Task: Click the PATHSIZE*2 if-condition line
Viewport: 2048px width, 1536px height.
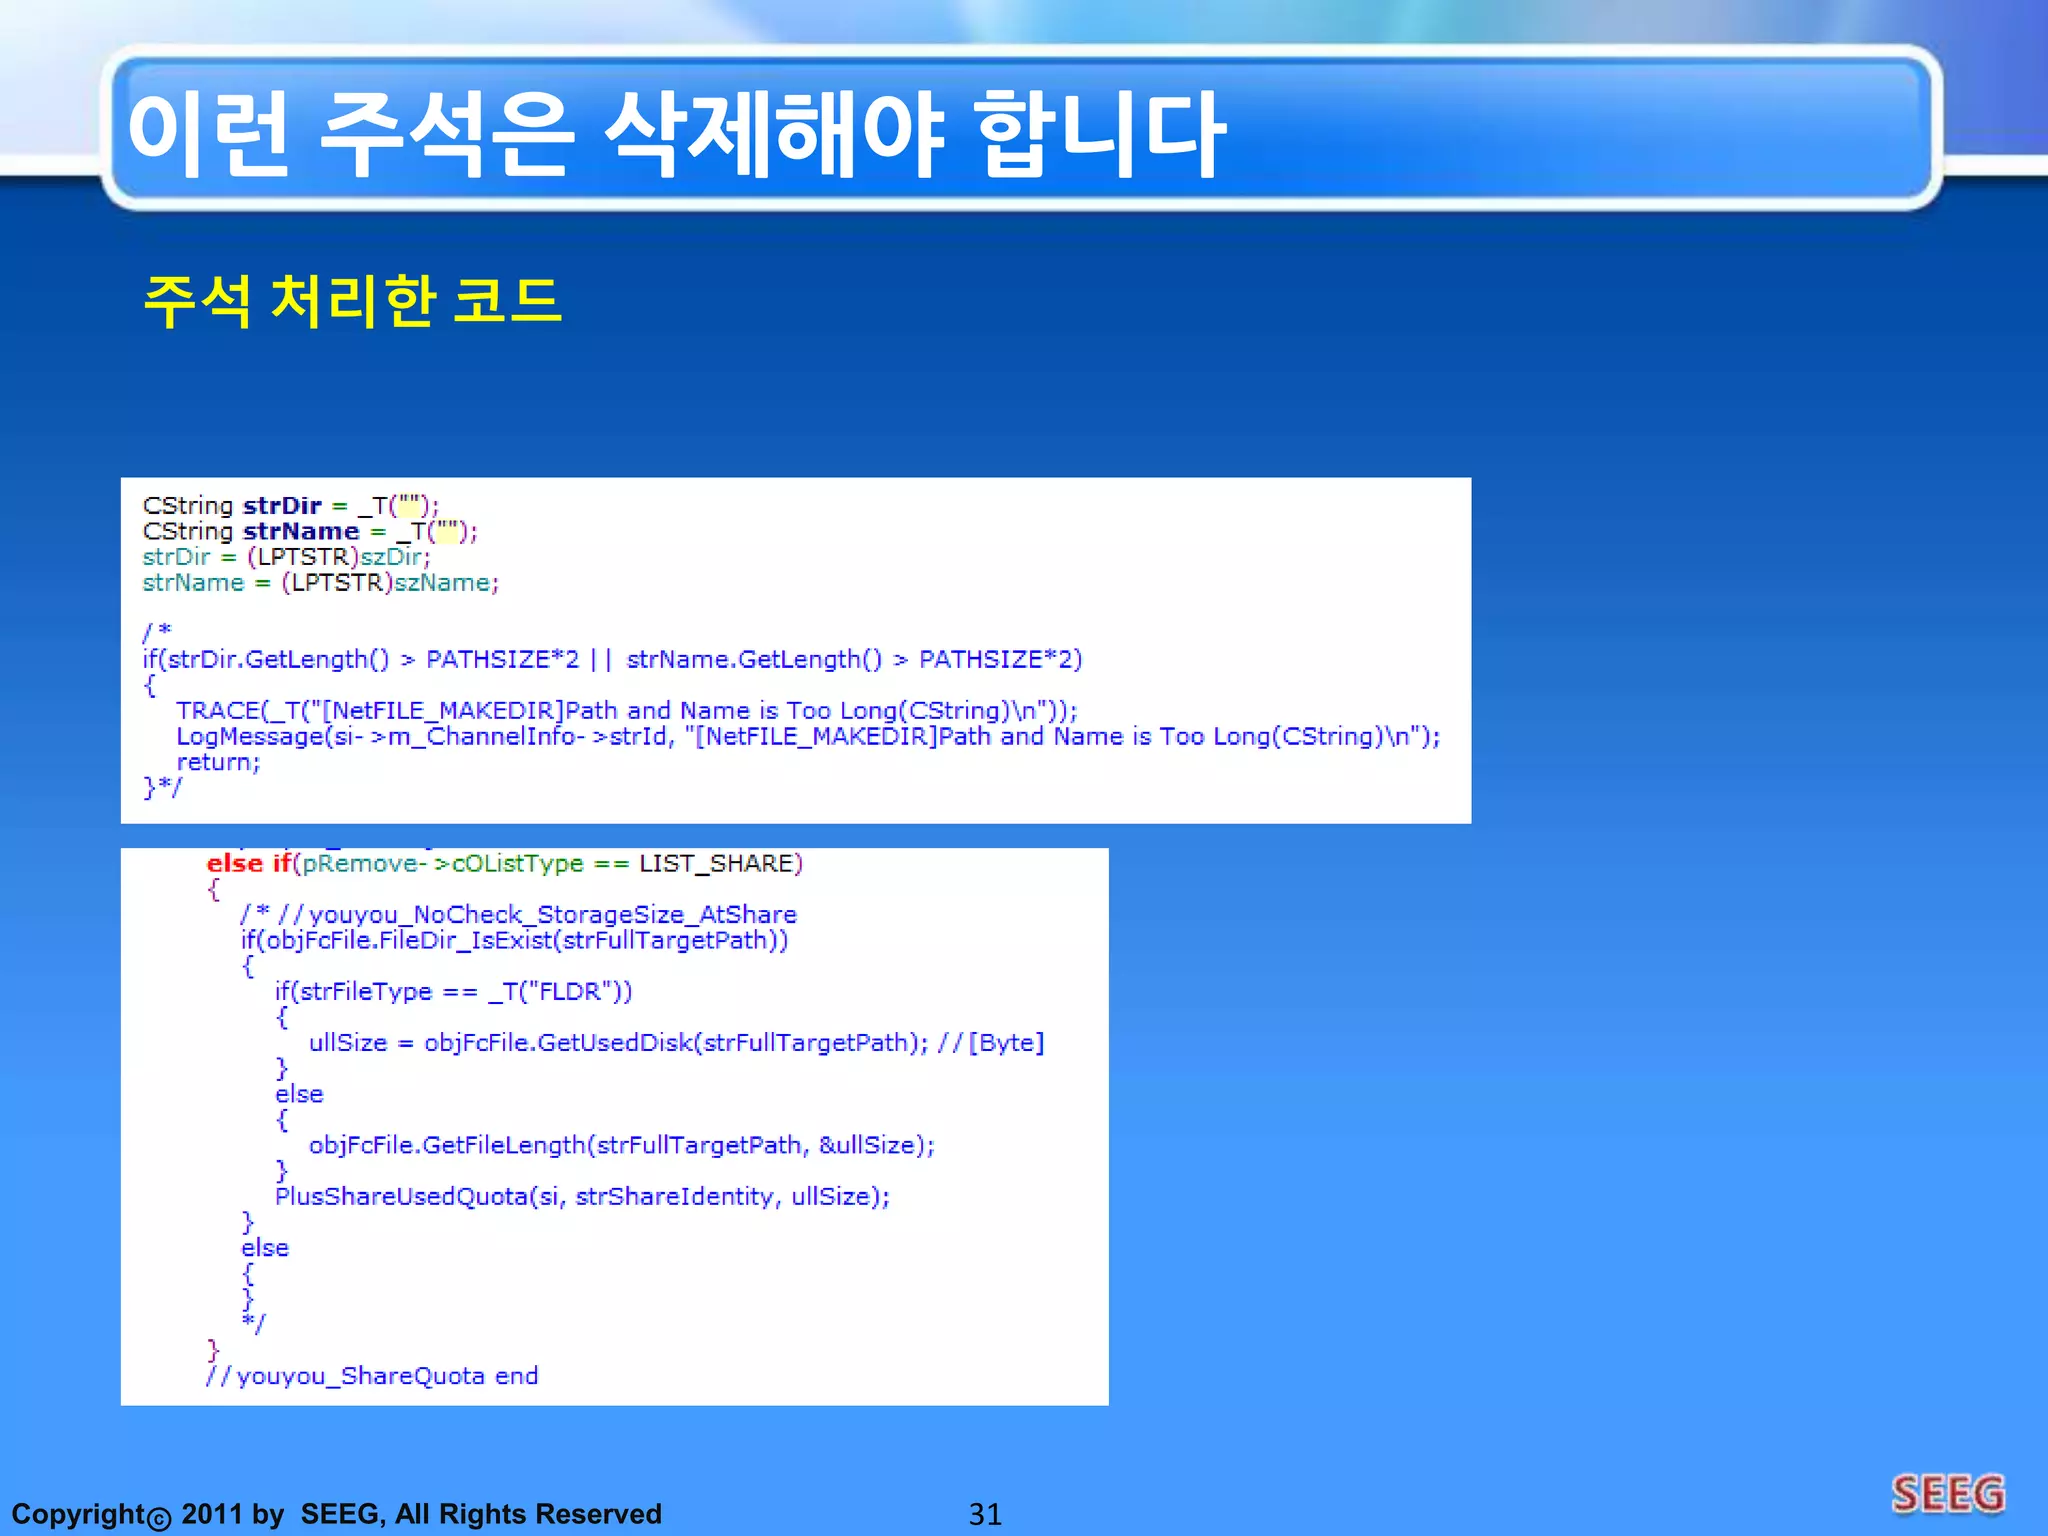Action: pyautogui.click(x=612, y=659)
